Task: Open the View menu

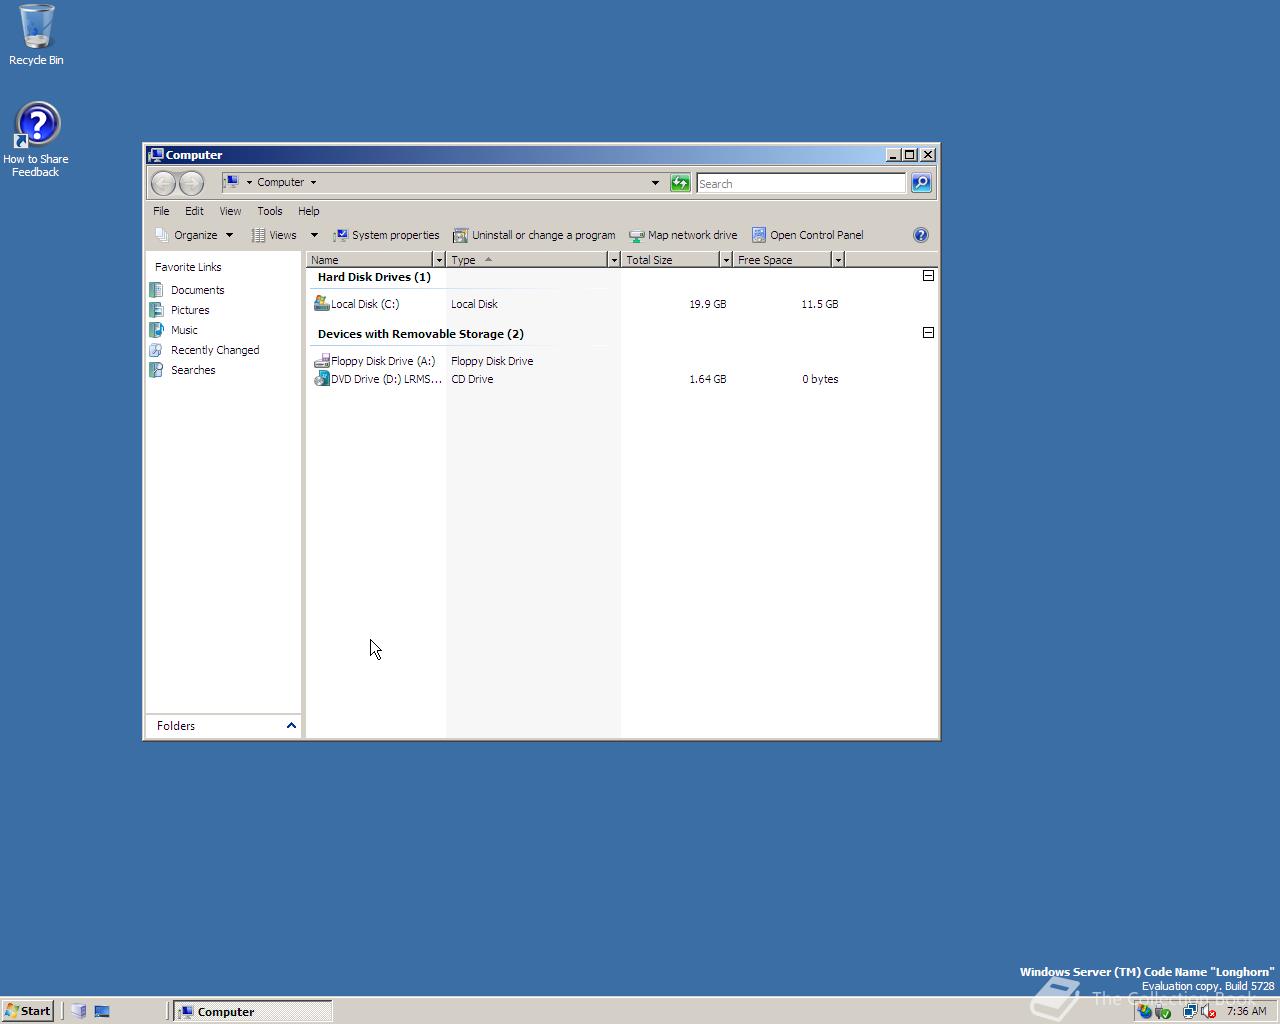Action: 230,211
